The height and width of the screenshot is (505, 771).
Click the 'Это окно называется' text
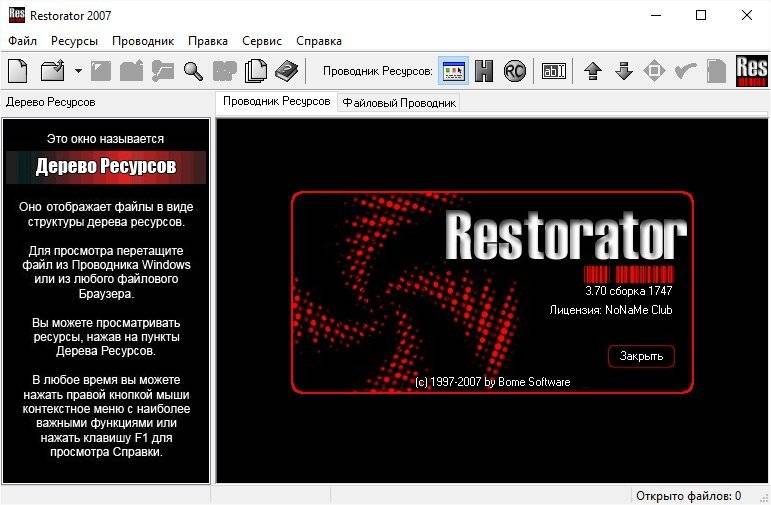(105, 139)
